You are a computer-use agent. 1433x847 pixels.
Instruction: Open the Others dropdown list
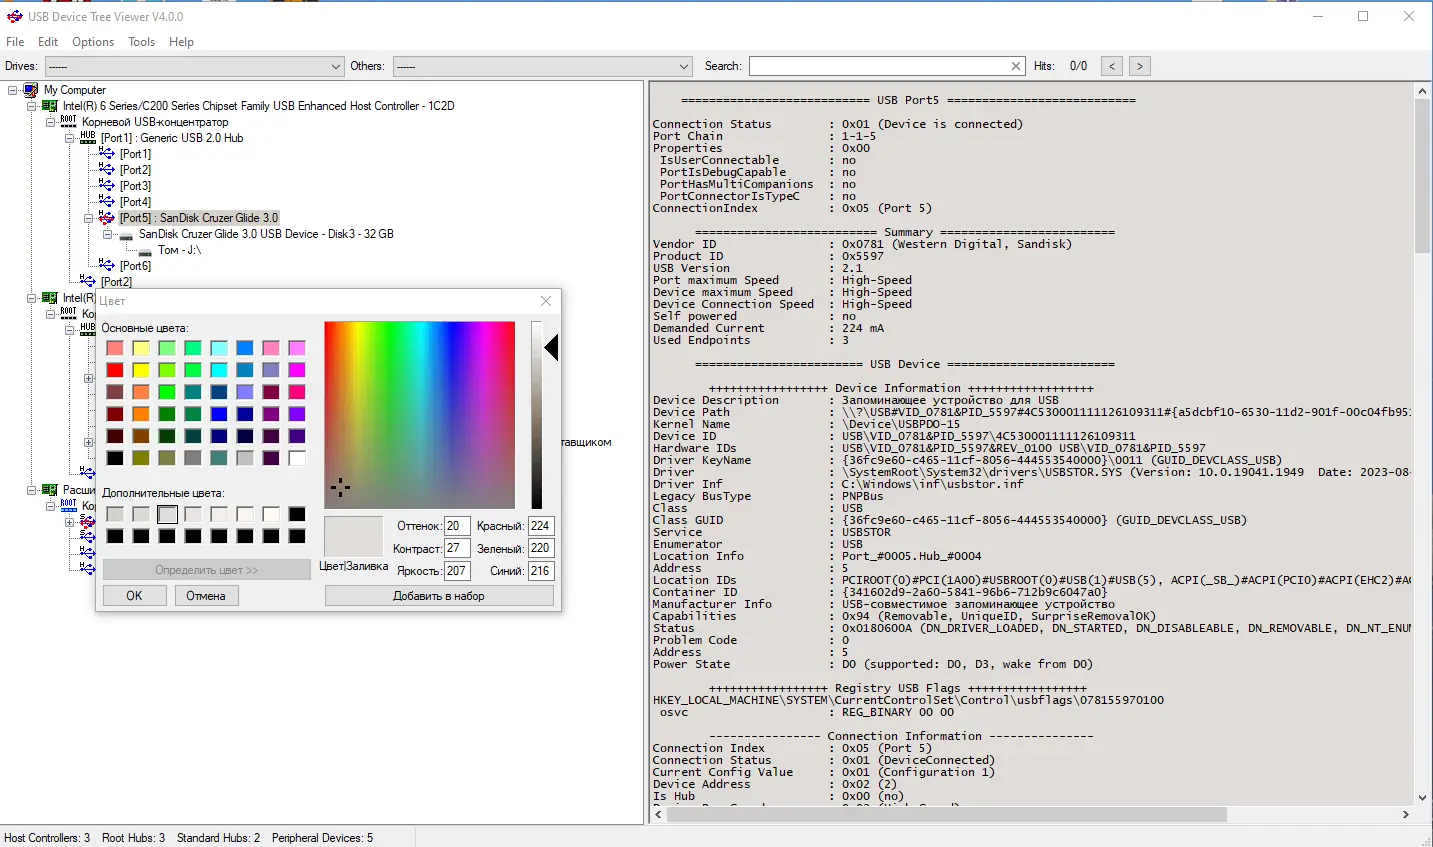pos(684,67)
